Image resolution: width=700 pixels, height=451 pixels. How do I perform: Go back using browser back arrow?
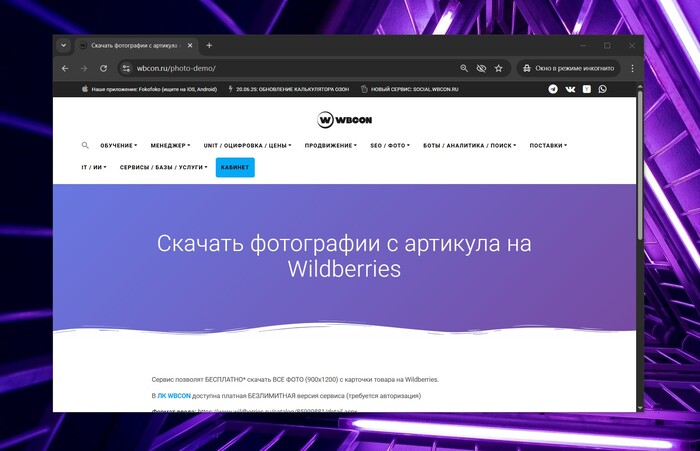click(x=65, y=68)
